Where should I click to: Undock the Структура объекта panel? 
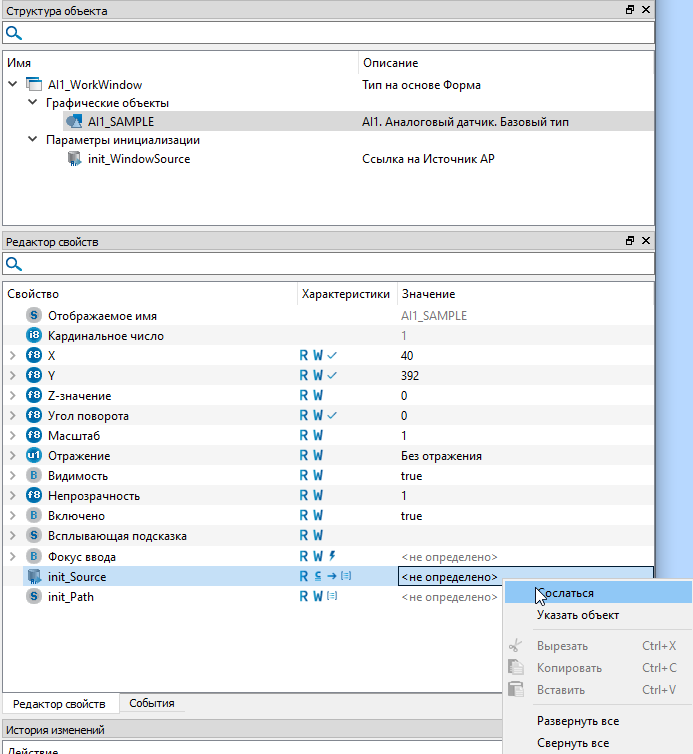[x=630, y=10]
